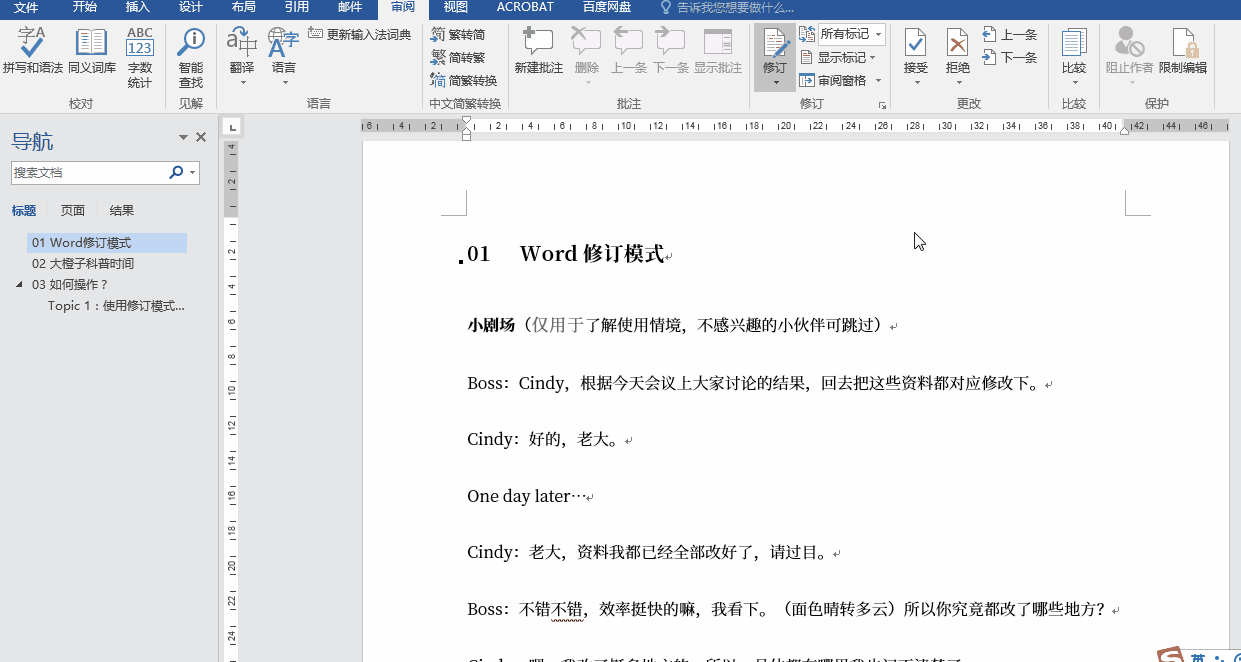The width and height of the screenshot is (1241, 662).
Task: Click the 翻译 translate icon
Action: coord(240,45)
